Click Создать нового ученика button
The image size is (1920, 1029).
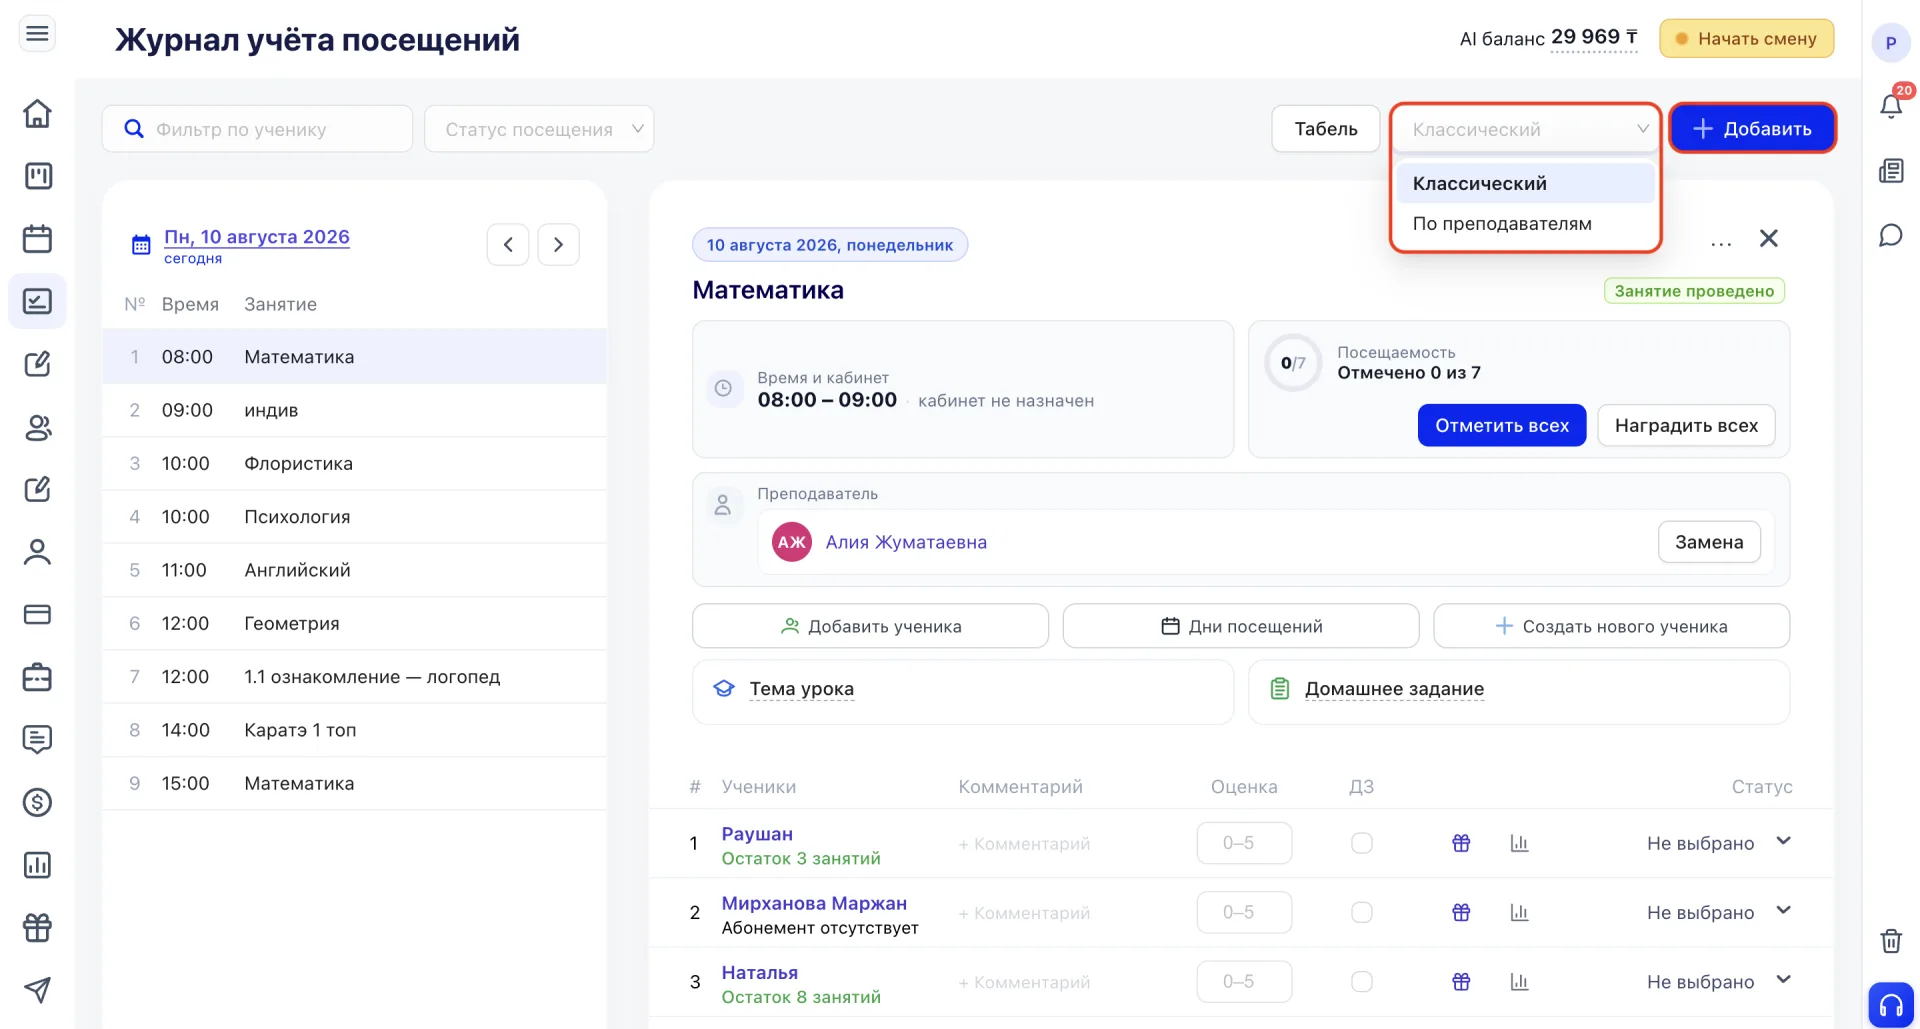tap(1611, 626)
